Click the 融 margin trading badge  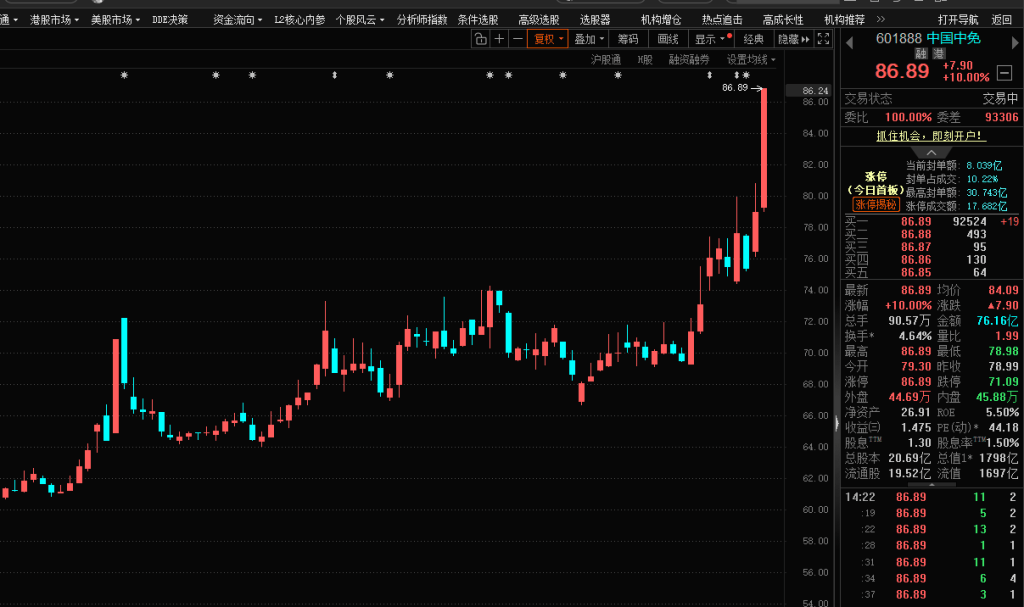pyautogui.click(x=921, y=53)
